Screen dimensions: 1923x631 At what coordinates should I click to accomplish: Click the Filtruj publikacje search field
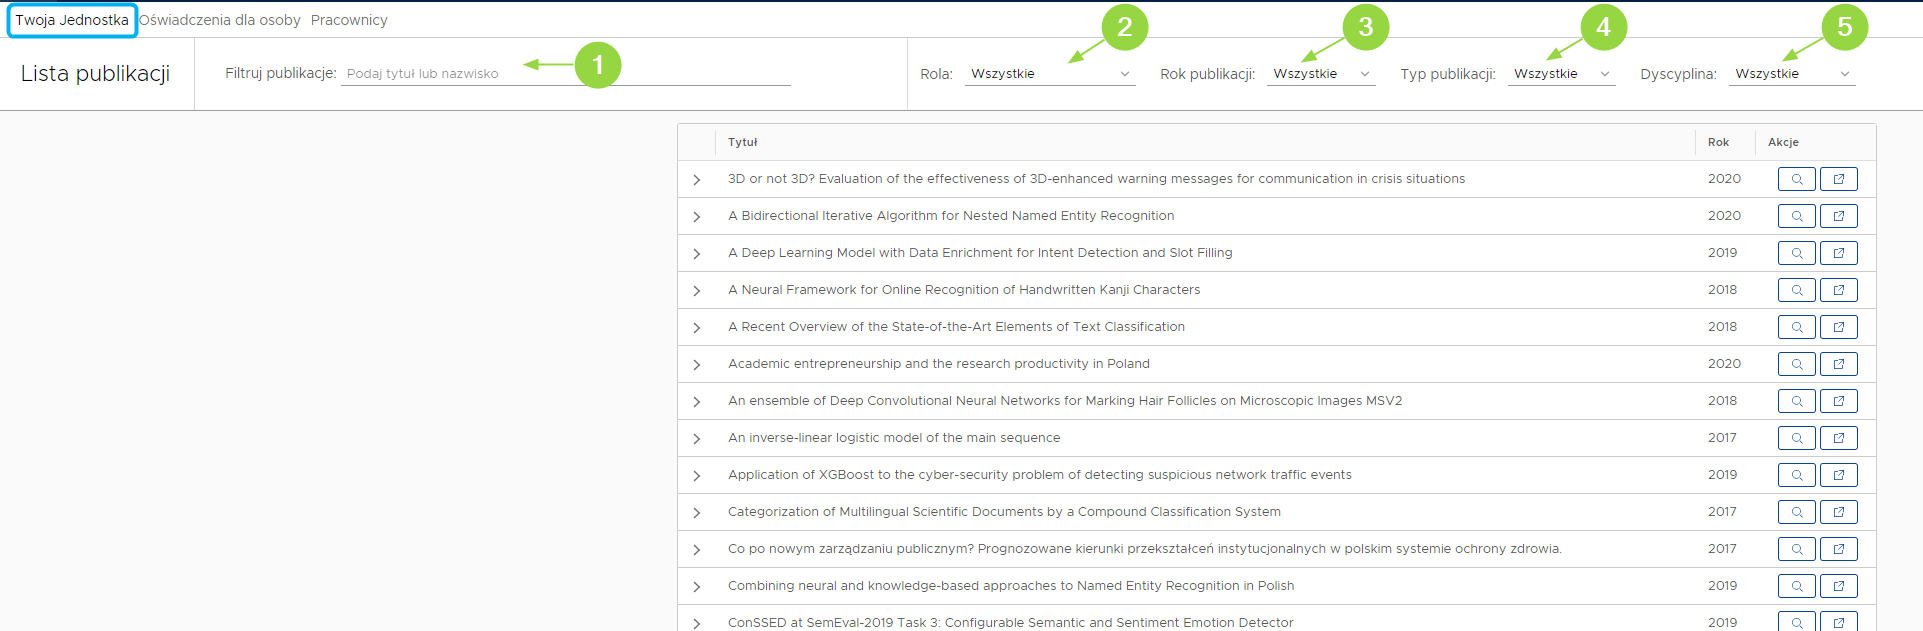click(565, 74)
